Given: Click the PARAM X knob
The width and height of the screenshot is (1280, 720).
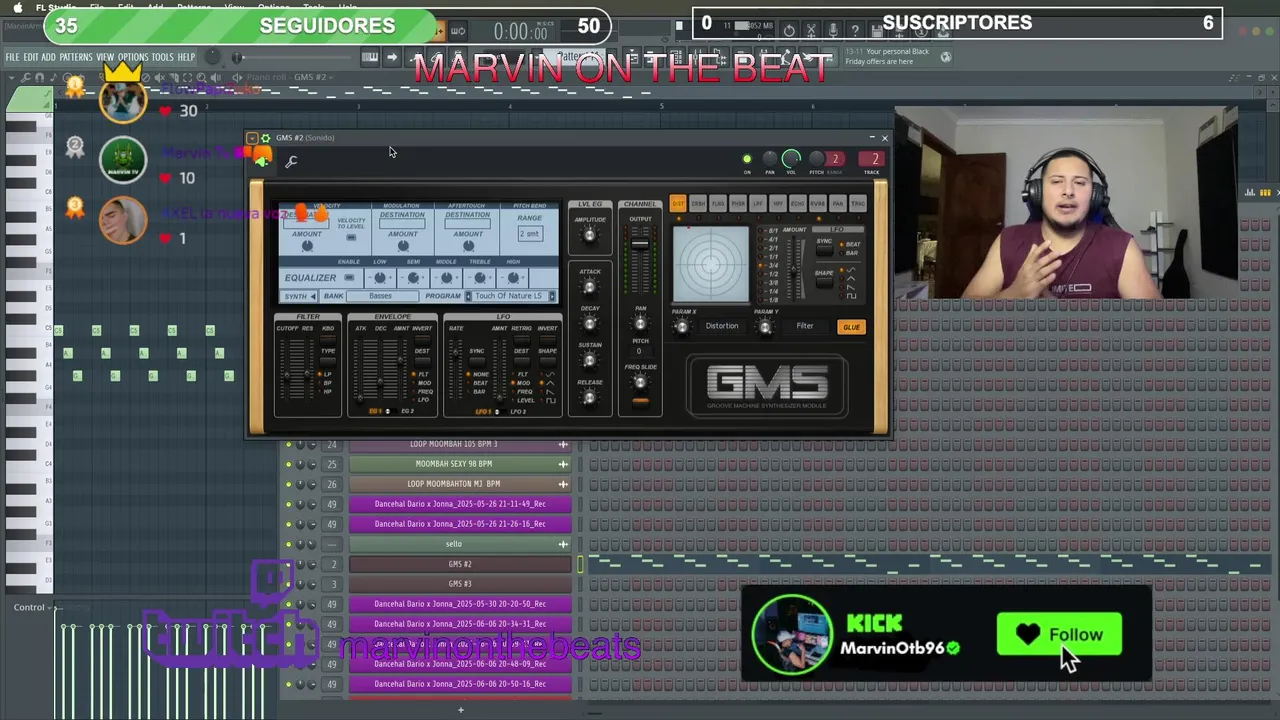Looking at the screenshot, I should tap(683, 327).
